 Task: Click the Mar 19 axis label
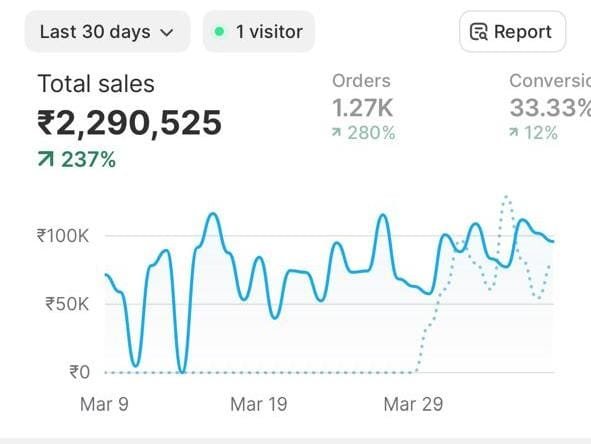259,404
